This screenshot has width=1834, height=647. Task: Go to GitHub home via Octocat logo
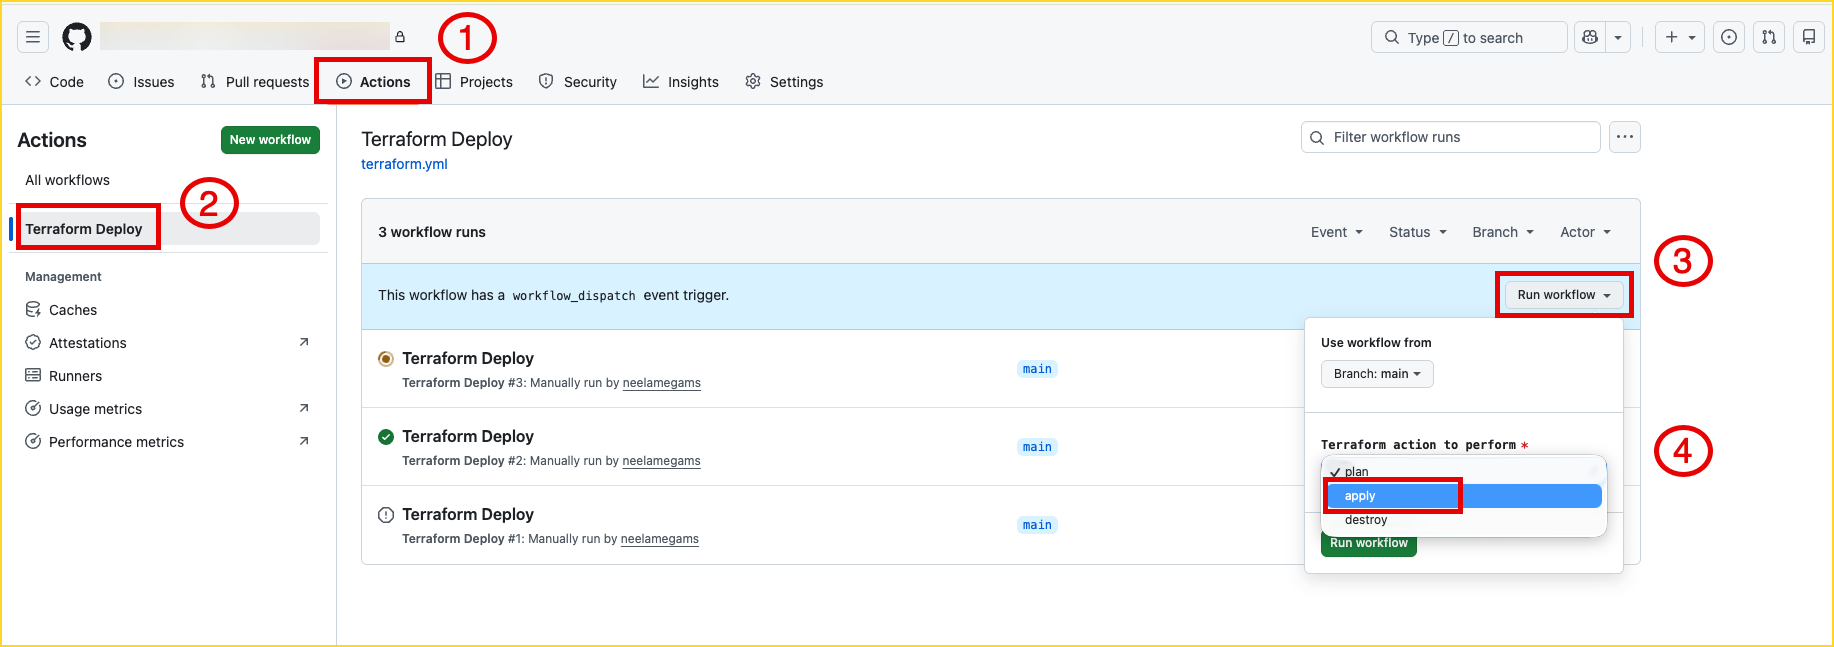click(77, 37)
